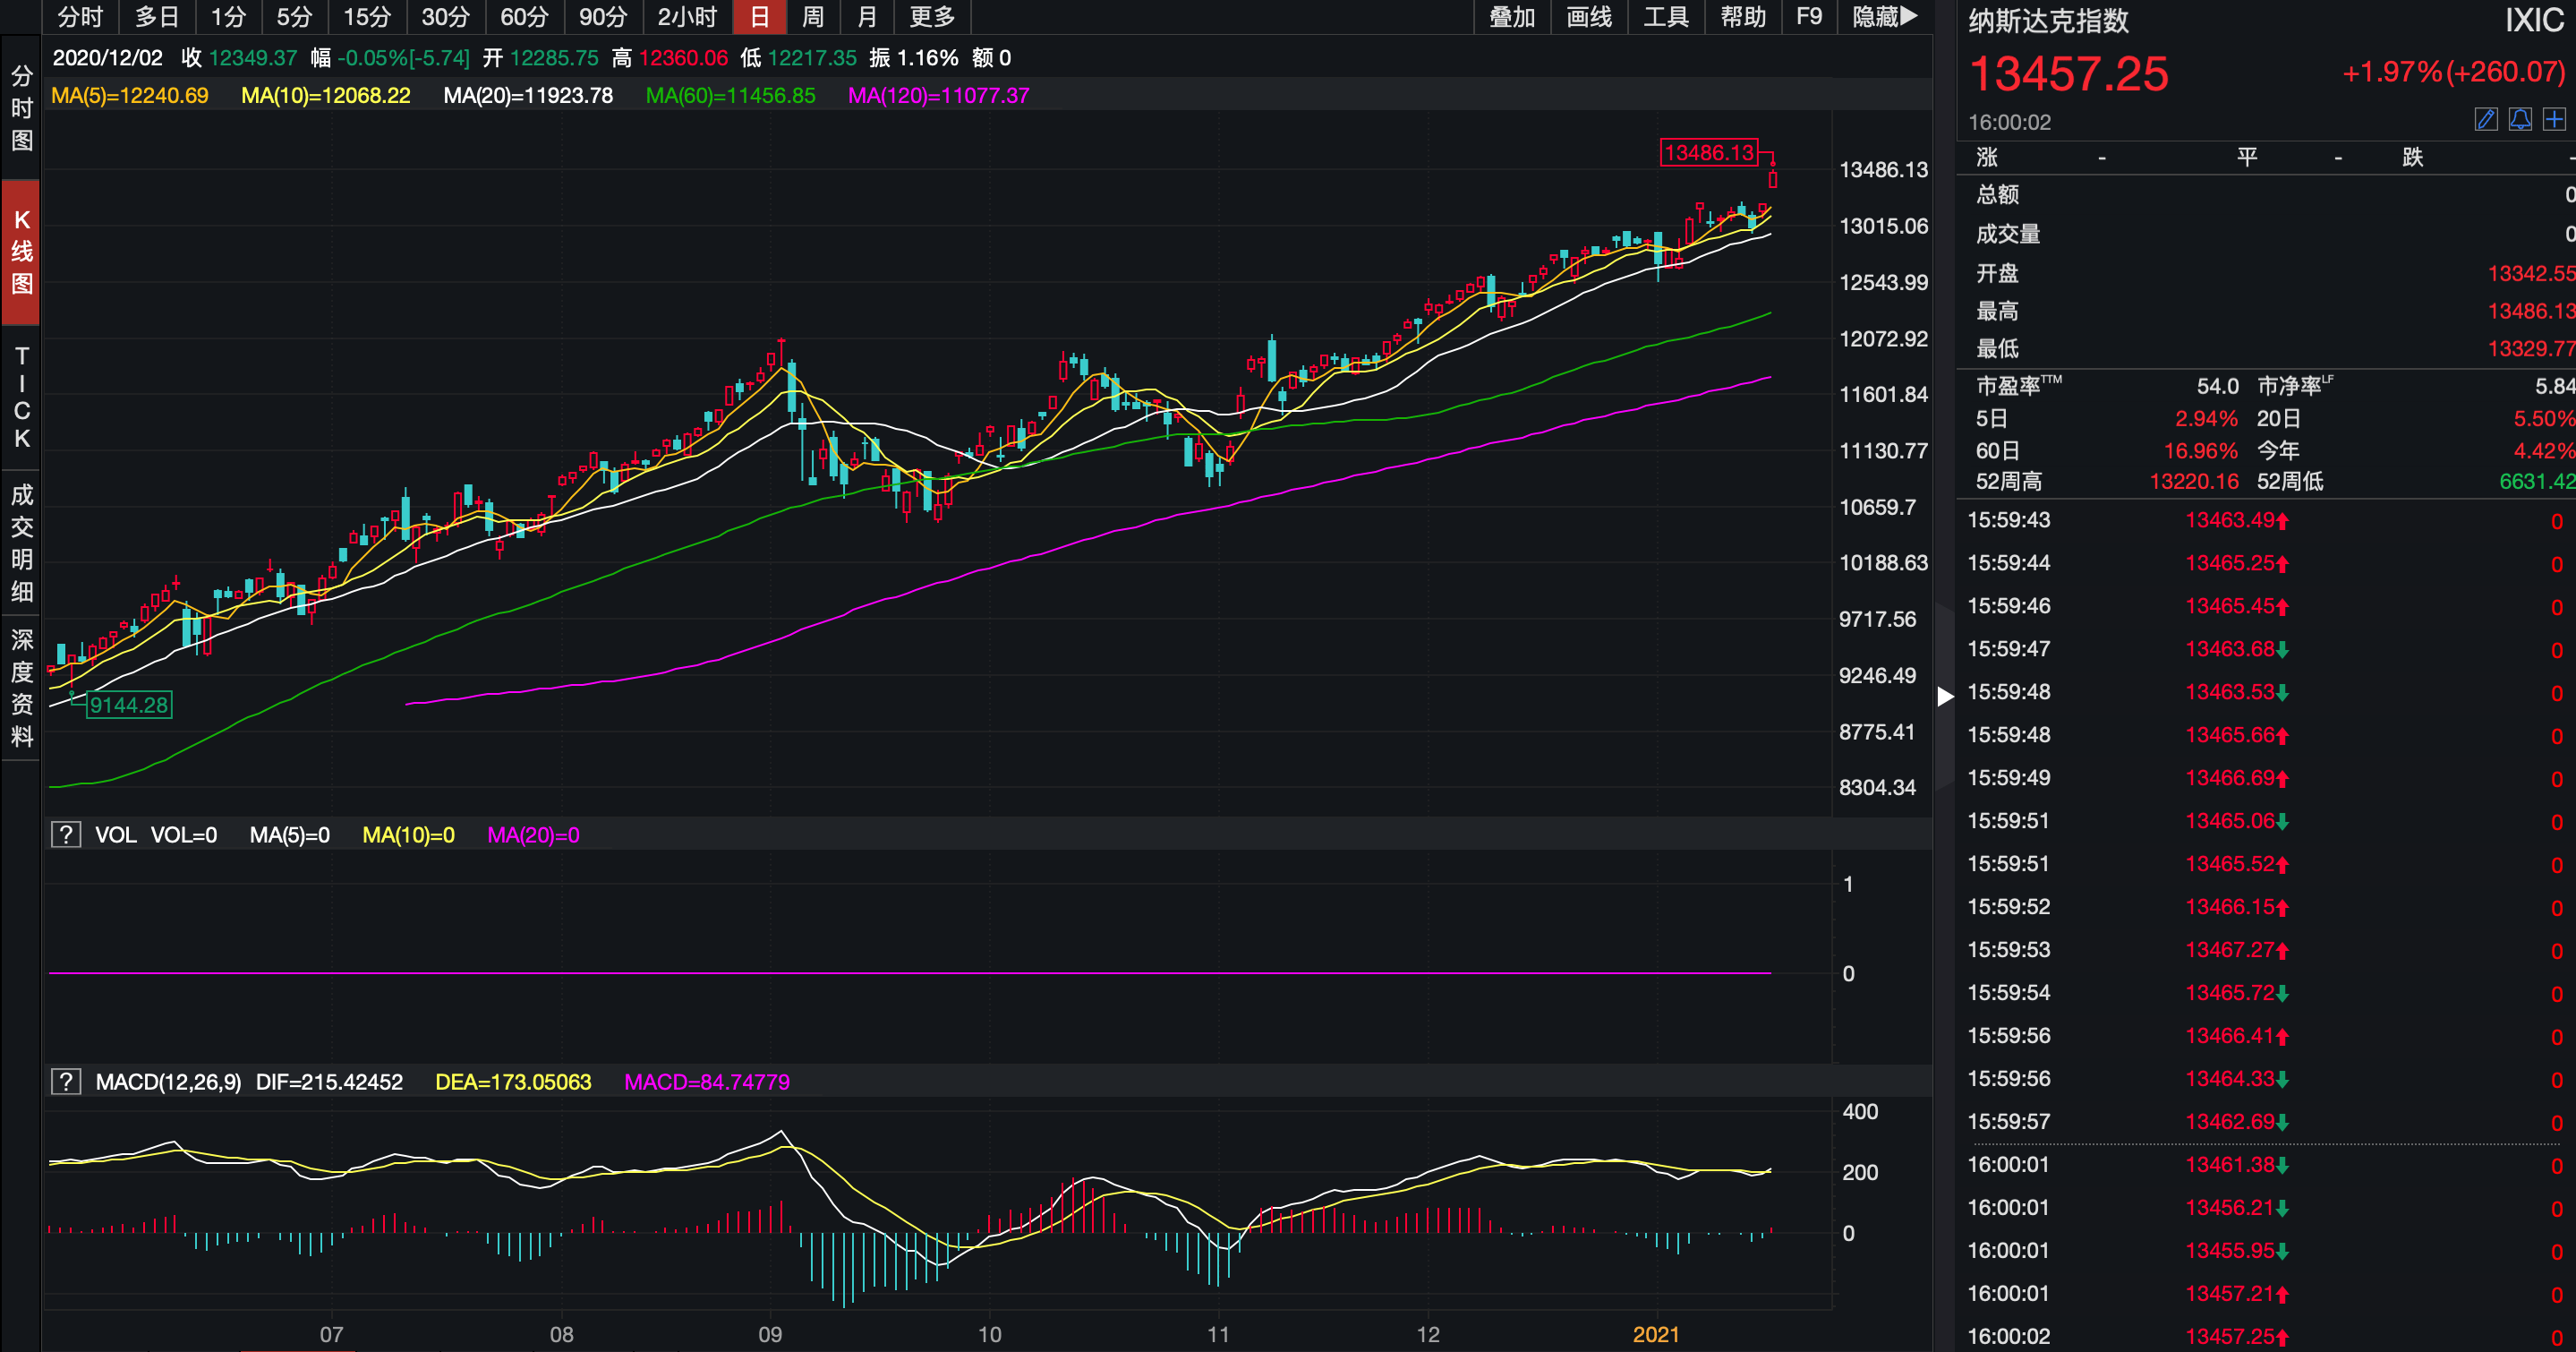Switch to 分时 timeframe tab
Viewport: 2576px width, 1352px height.
(80, 17)
